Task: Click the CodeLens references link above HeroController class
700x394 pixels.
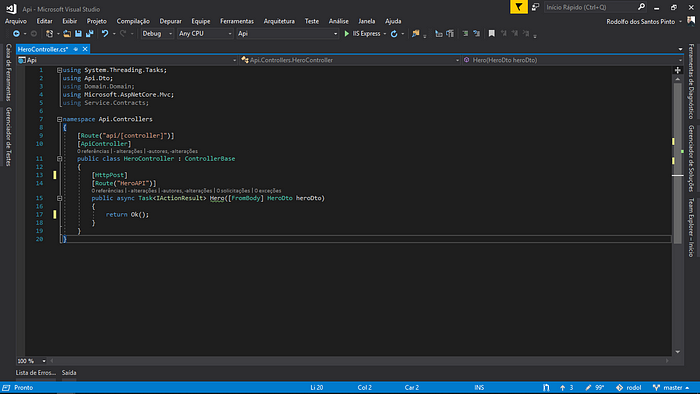Action: click(x=93, y=151)
